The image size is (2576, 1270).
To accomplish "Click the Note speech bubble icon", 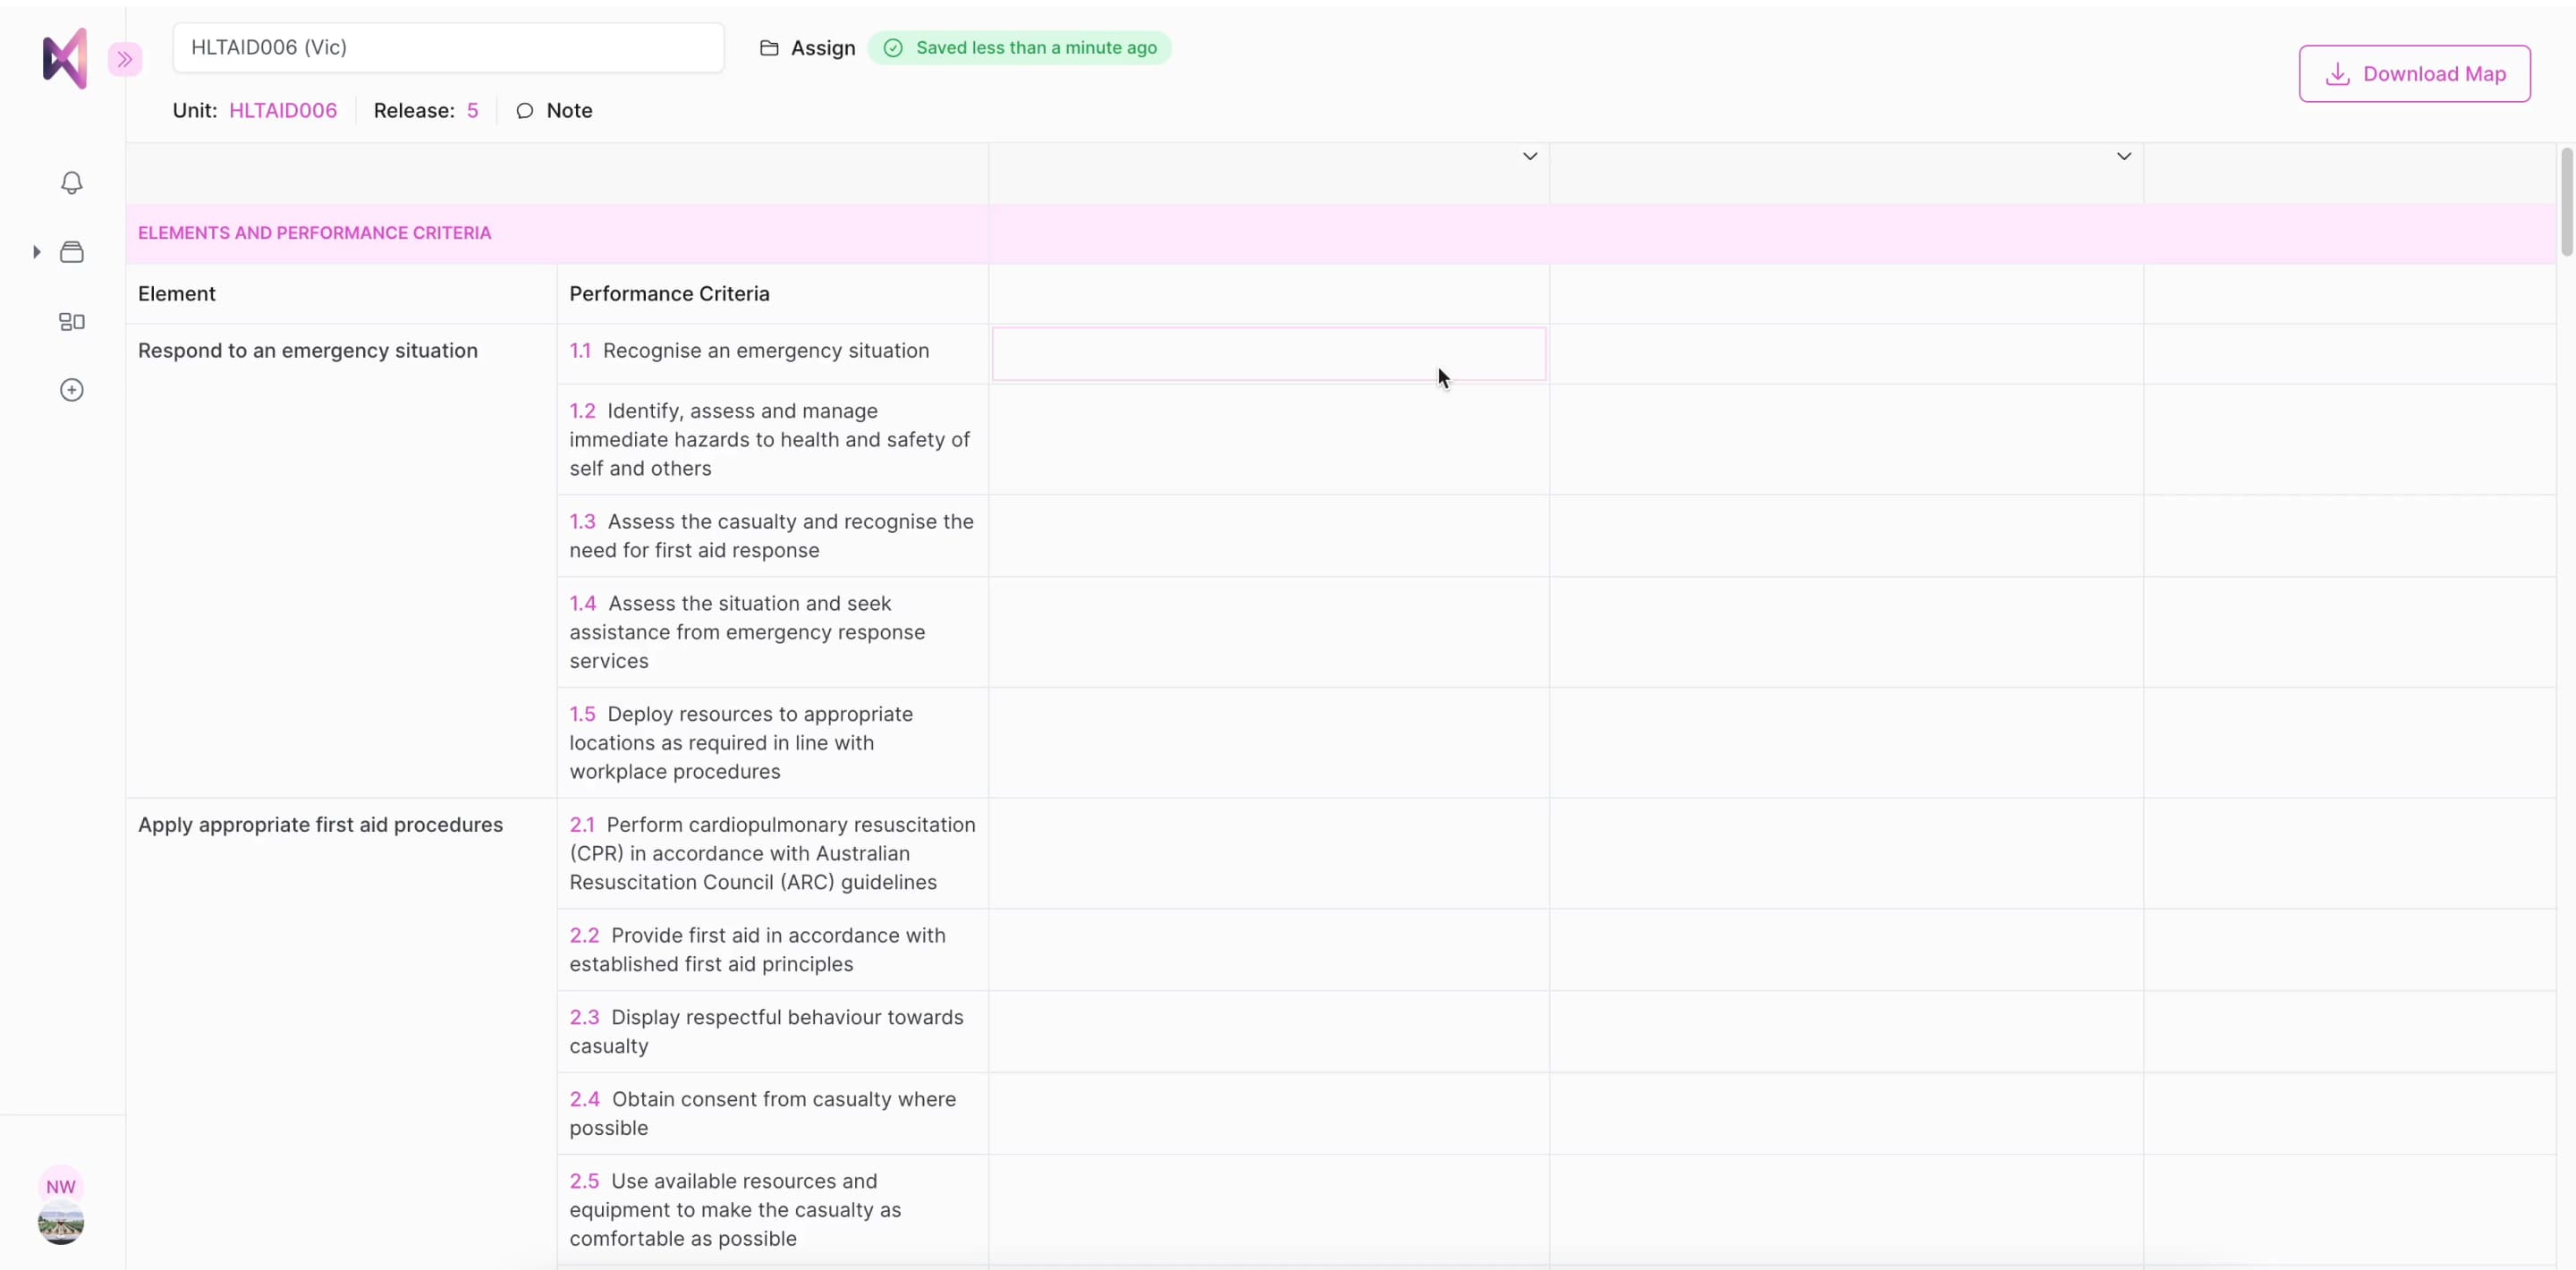I will [x=525, y=111].
